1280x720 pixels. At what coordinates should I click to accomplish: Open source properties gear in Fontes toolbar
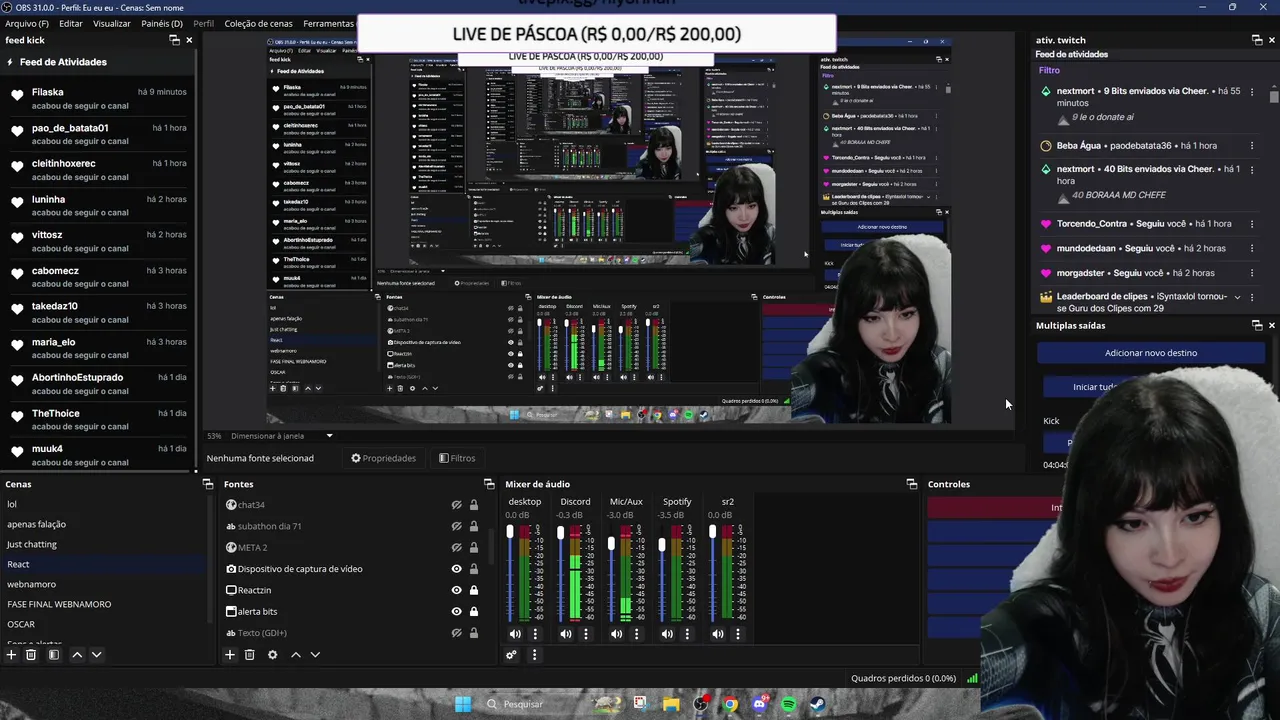pos(272,655)
